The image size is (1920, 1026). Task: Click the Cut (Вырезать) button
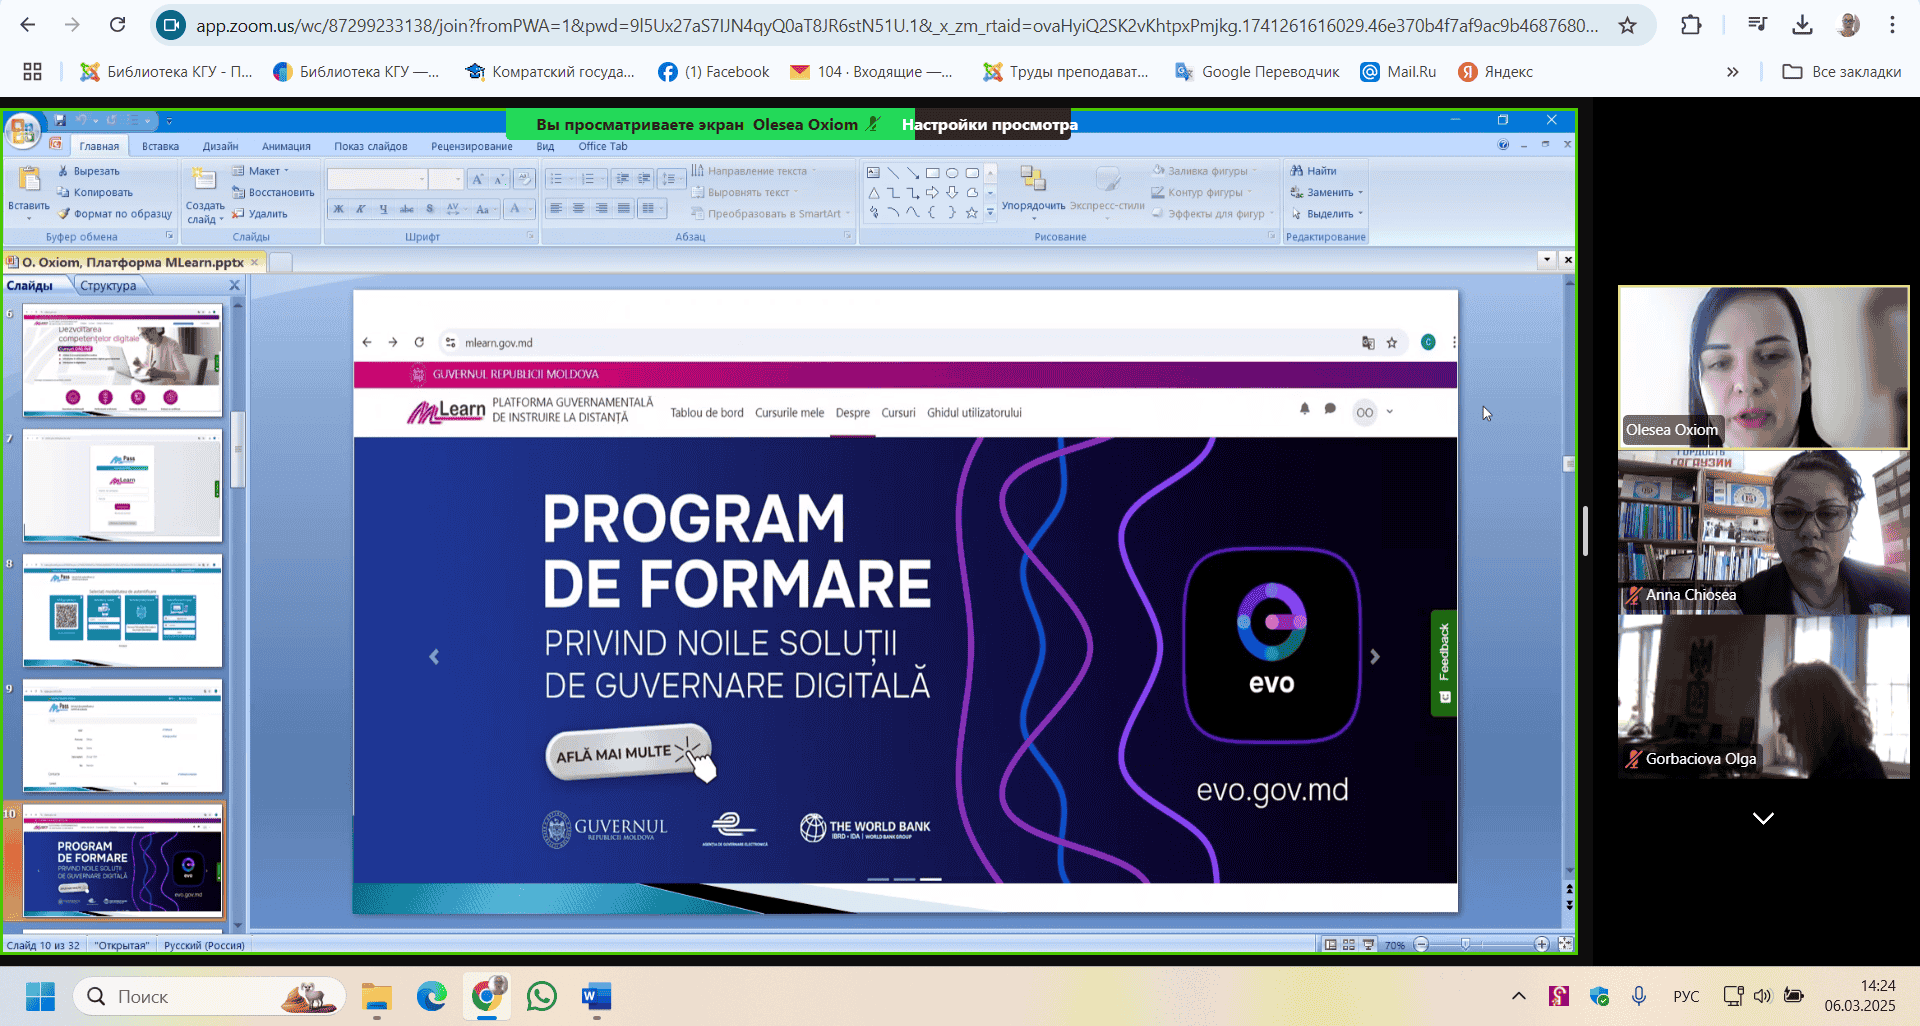pos(89,171)
